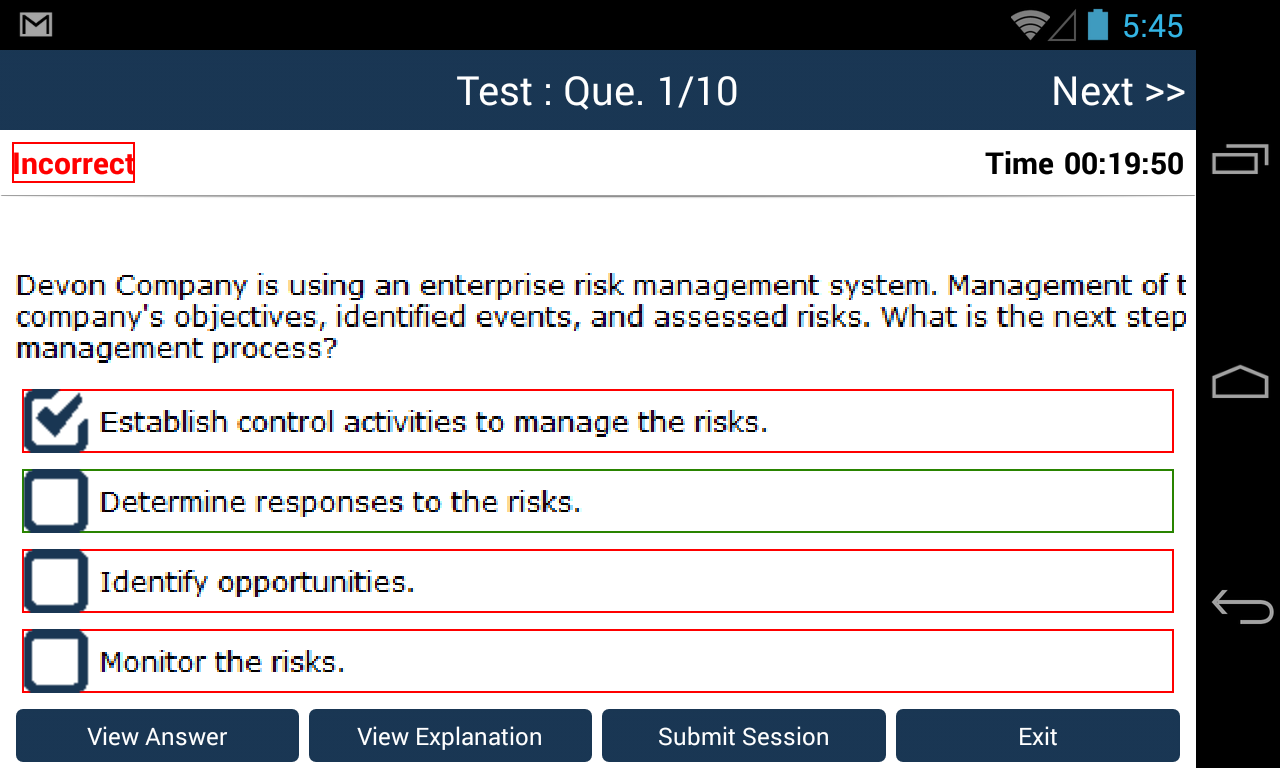This screenshot has width=1280, height=768.
Task: Click Submit Session button
Action: [743, 737]
